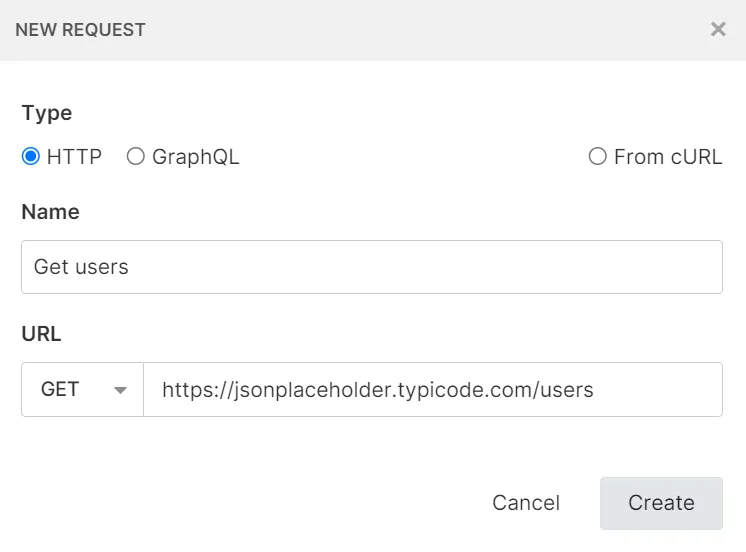Click the From cURL label text
This screenshot has height=552, width=746.
coord(668,157)
